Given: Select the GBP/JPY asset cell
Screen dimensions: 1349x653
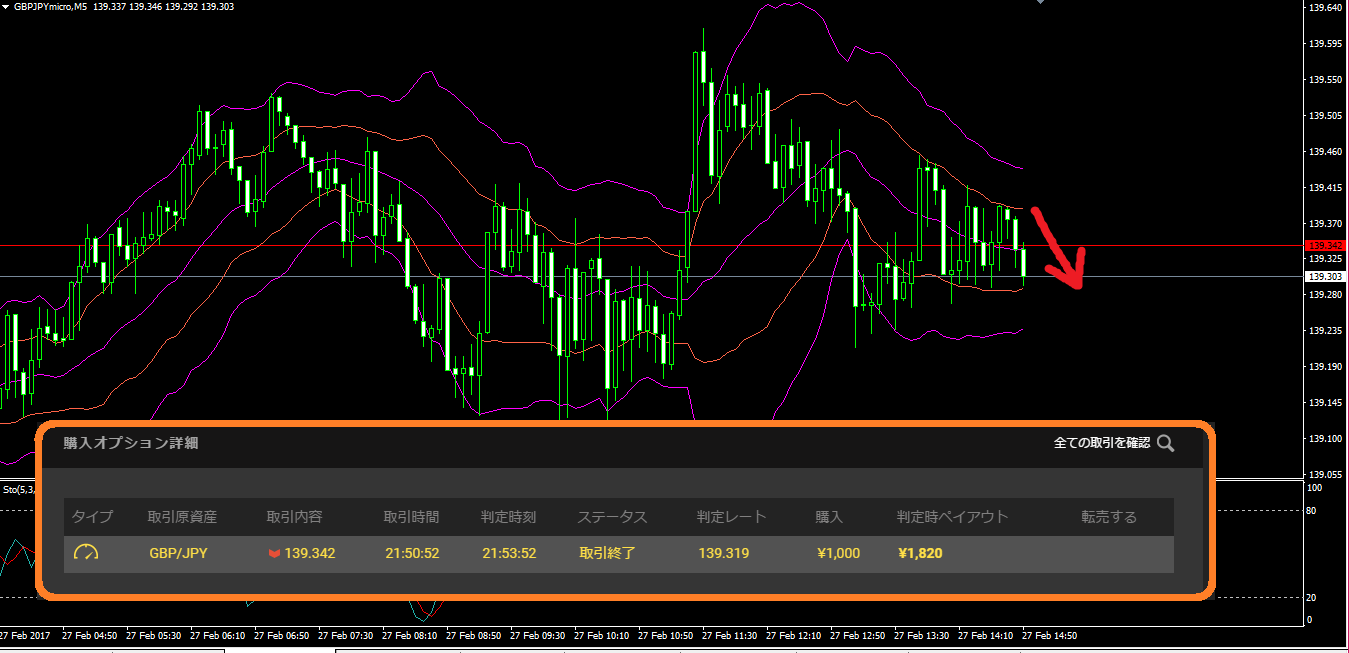Looking at the screenshot, I should 178,553.
